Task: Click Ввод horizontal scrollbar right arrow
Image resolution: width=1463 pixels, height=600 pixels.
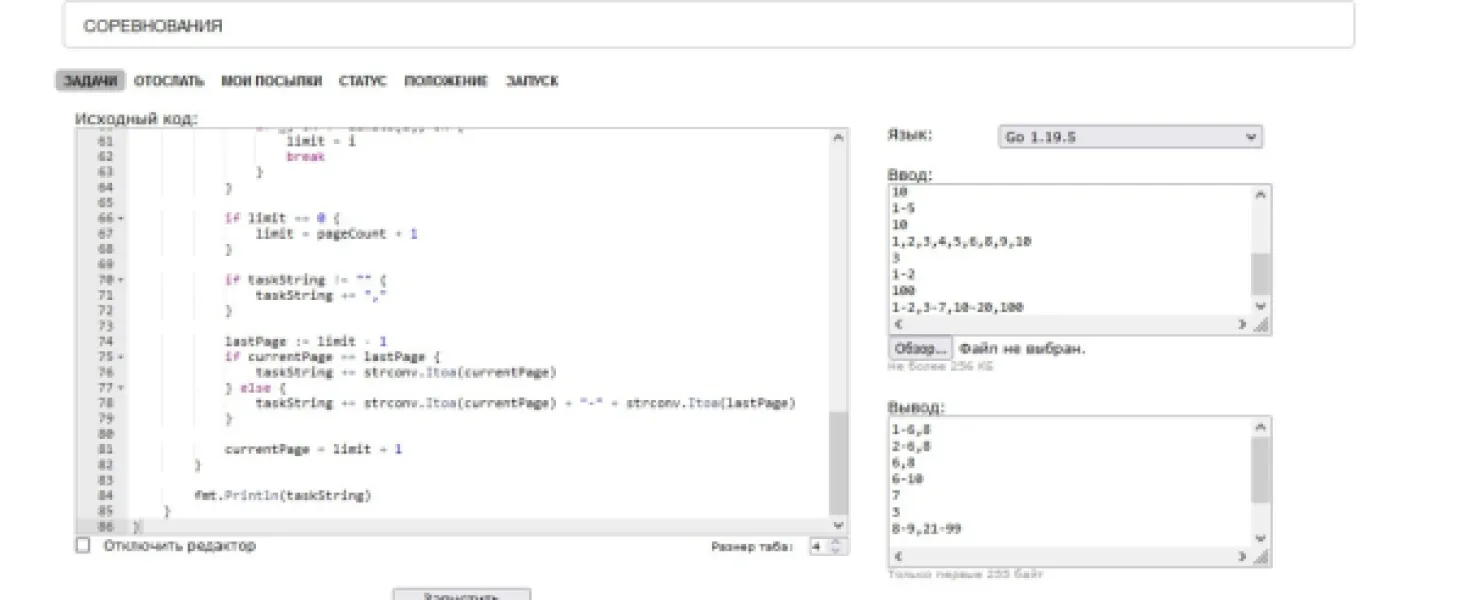Action: click(1243, 324)
